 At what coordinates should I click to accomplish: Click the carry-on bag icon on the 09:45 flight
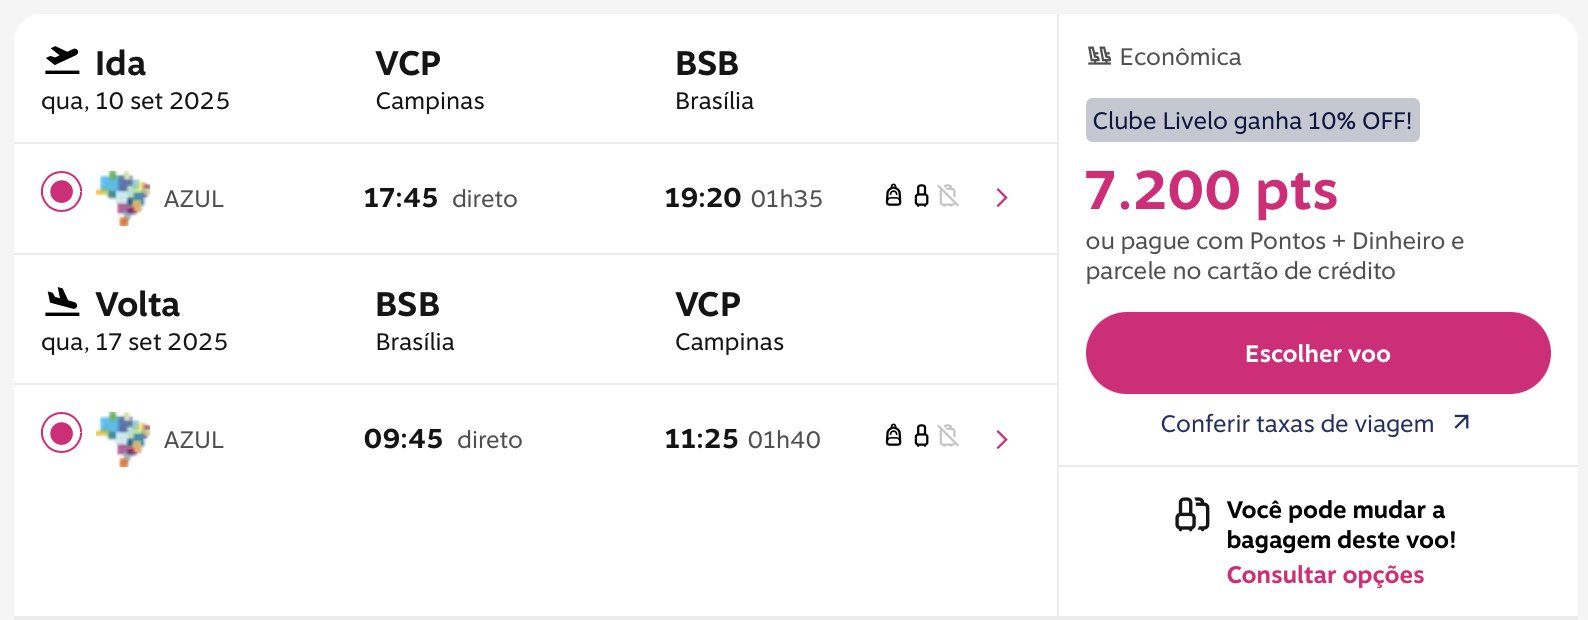tap(921, 435)
